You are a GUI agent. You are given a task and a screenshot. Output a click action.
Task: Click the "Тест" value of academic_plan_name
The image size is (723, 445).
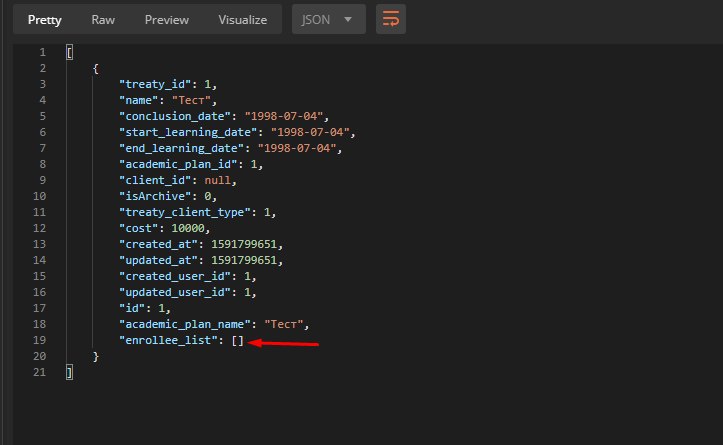pyautogui.click(x=284, y=324)
